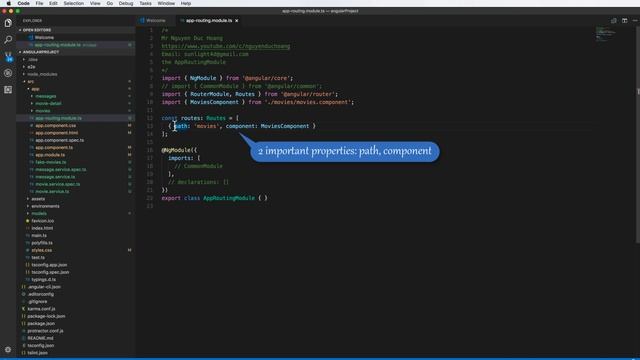Expand the movie-detail folder
Screen dimensions: 640x360
tap(48, 104)
